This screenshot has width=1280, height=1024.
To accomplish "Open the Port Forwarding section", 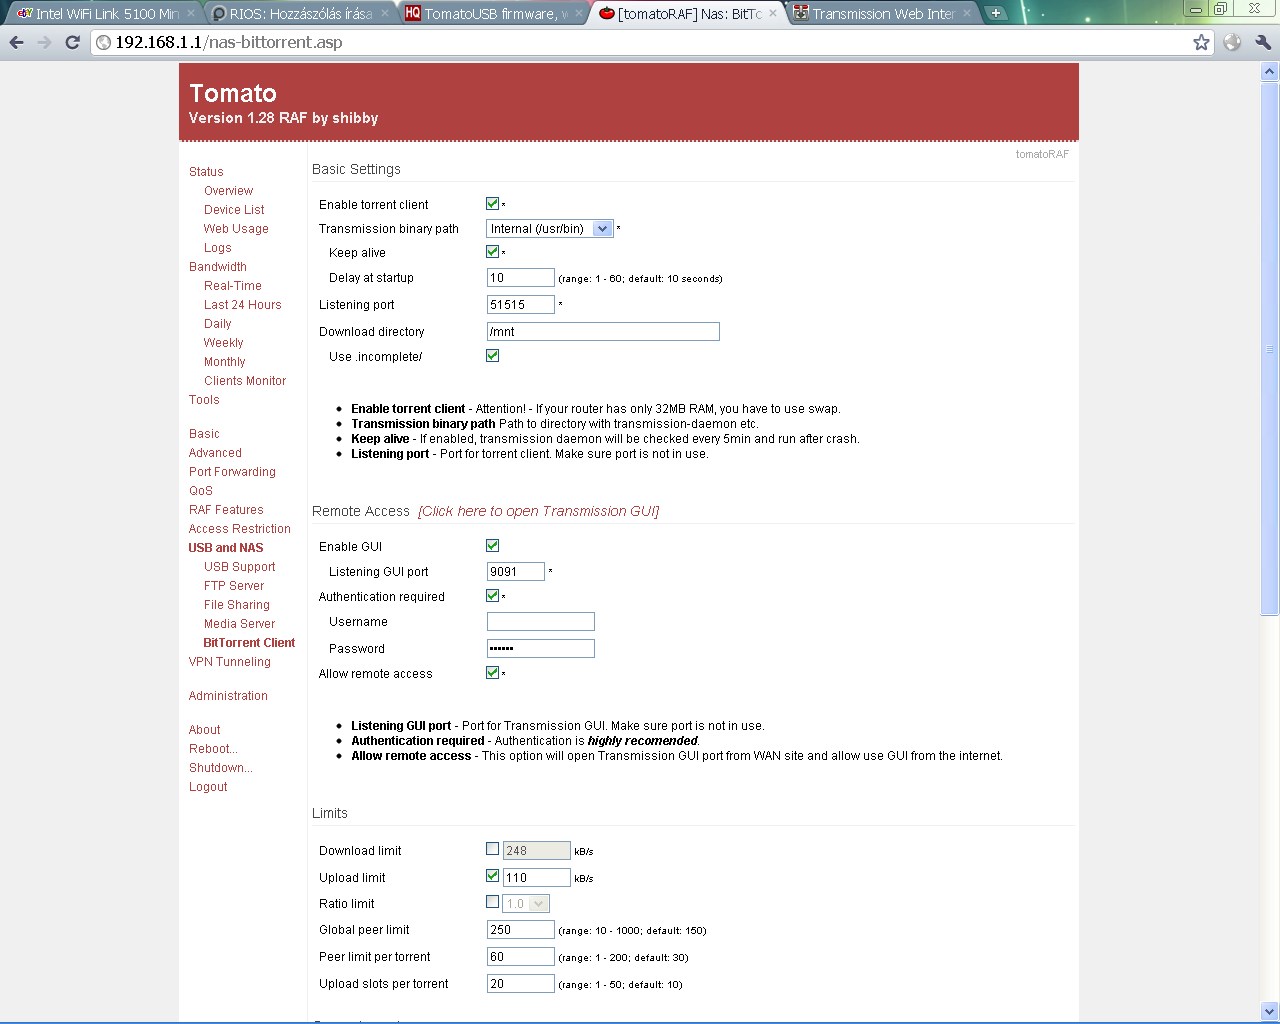I will [232, 472].
